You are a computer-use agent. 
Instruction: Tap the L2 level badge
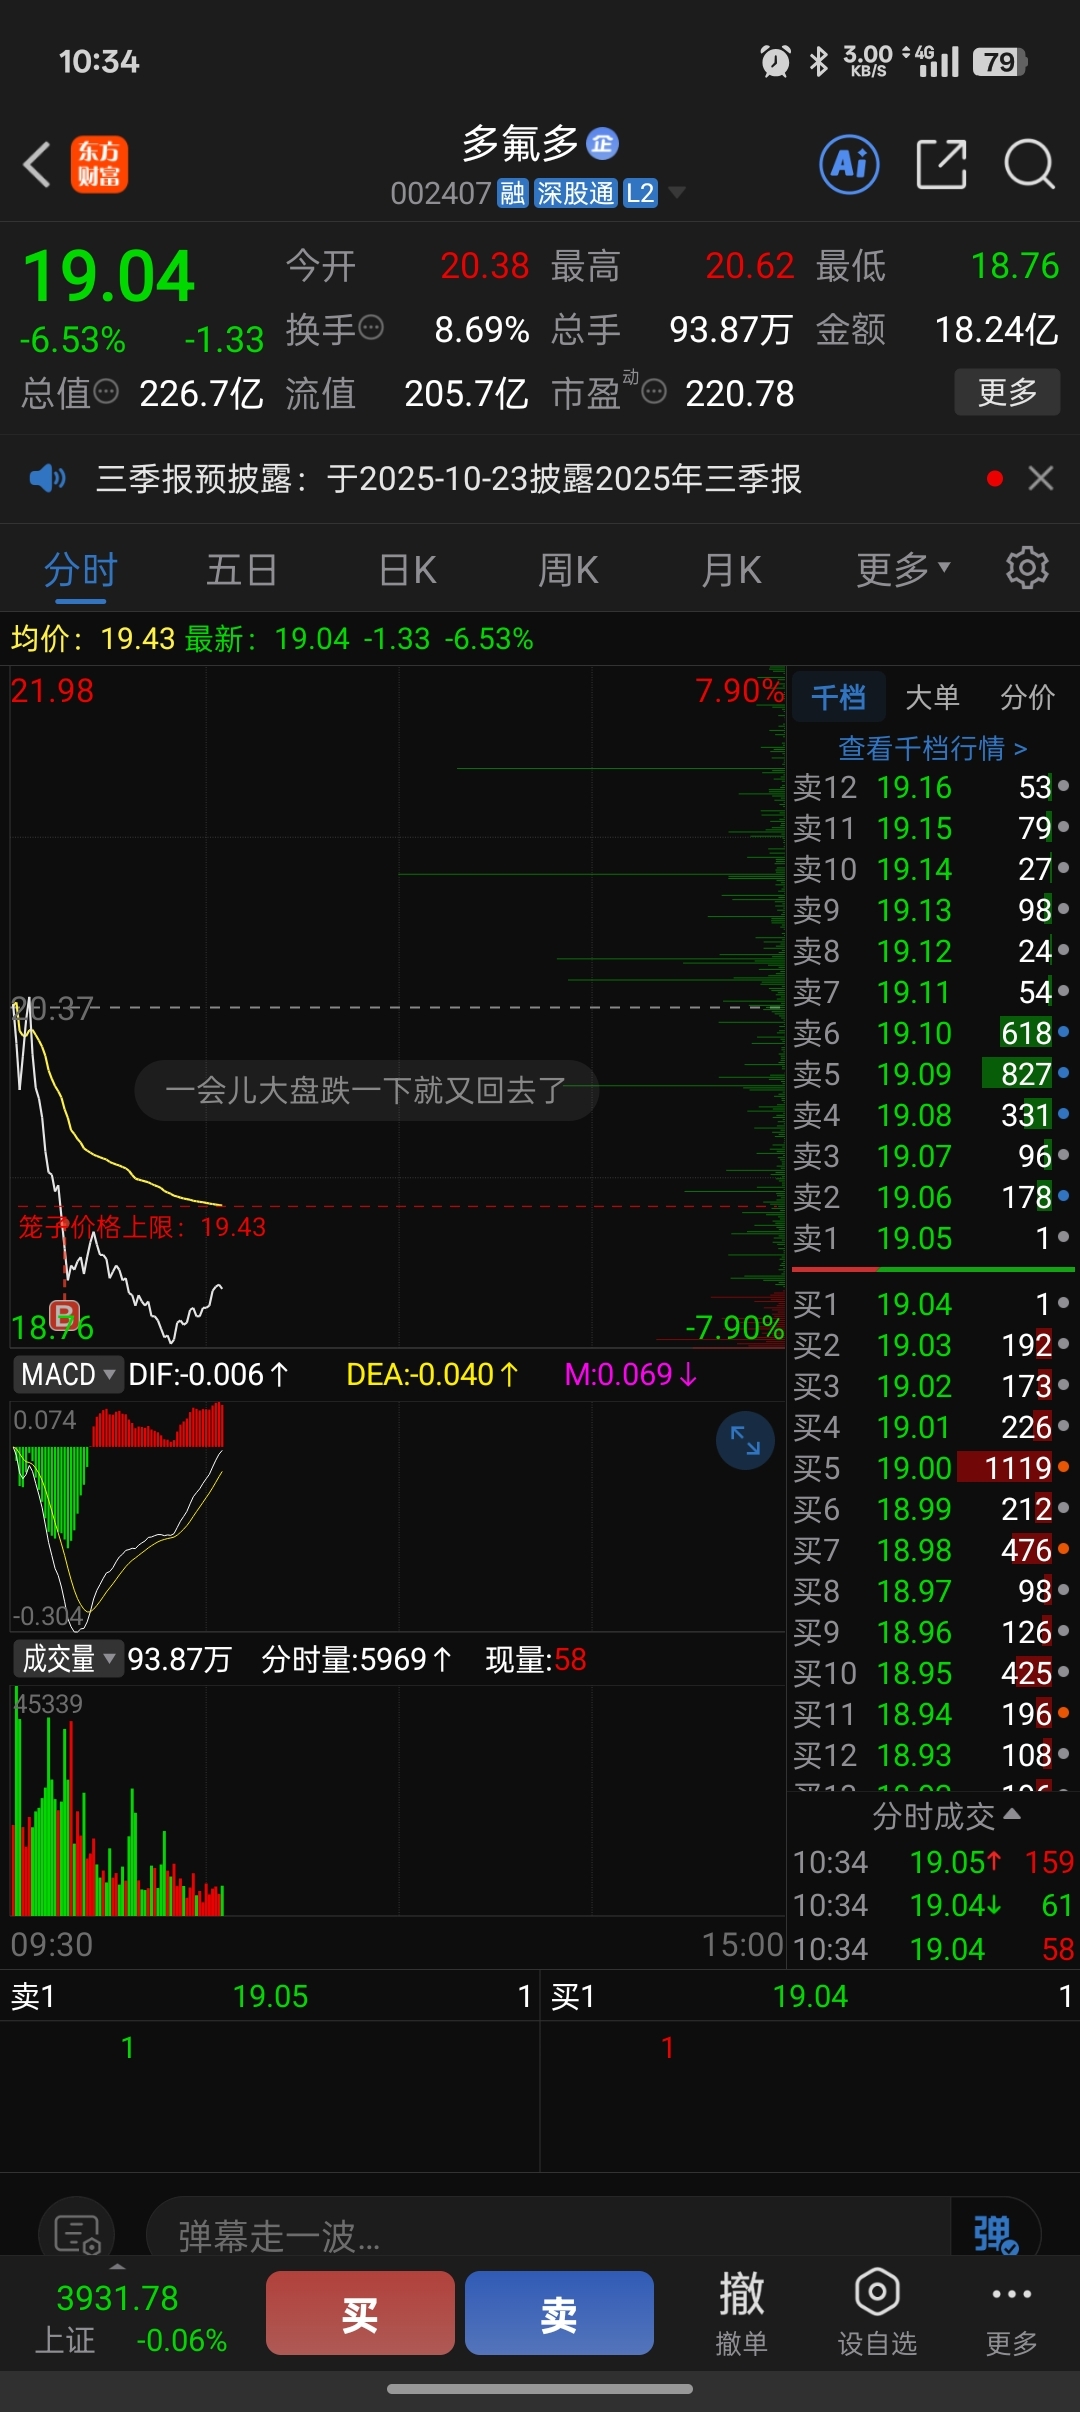point(640,193)
